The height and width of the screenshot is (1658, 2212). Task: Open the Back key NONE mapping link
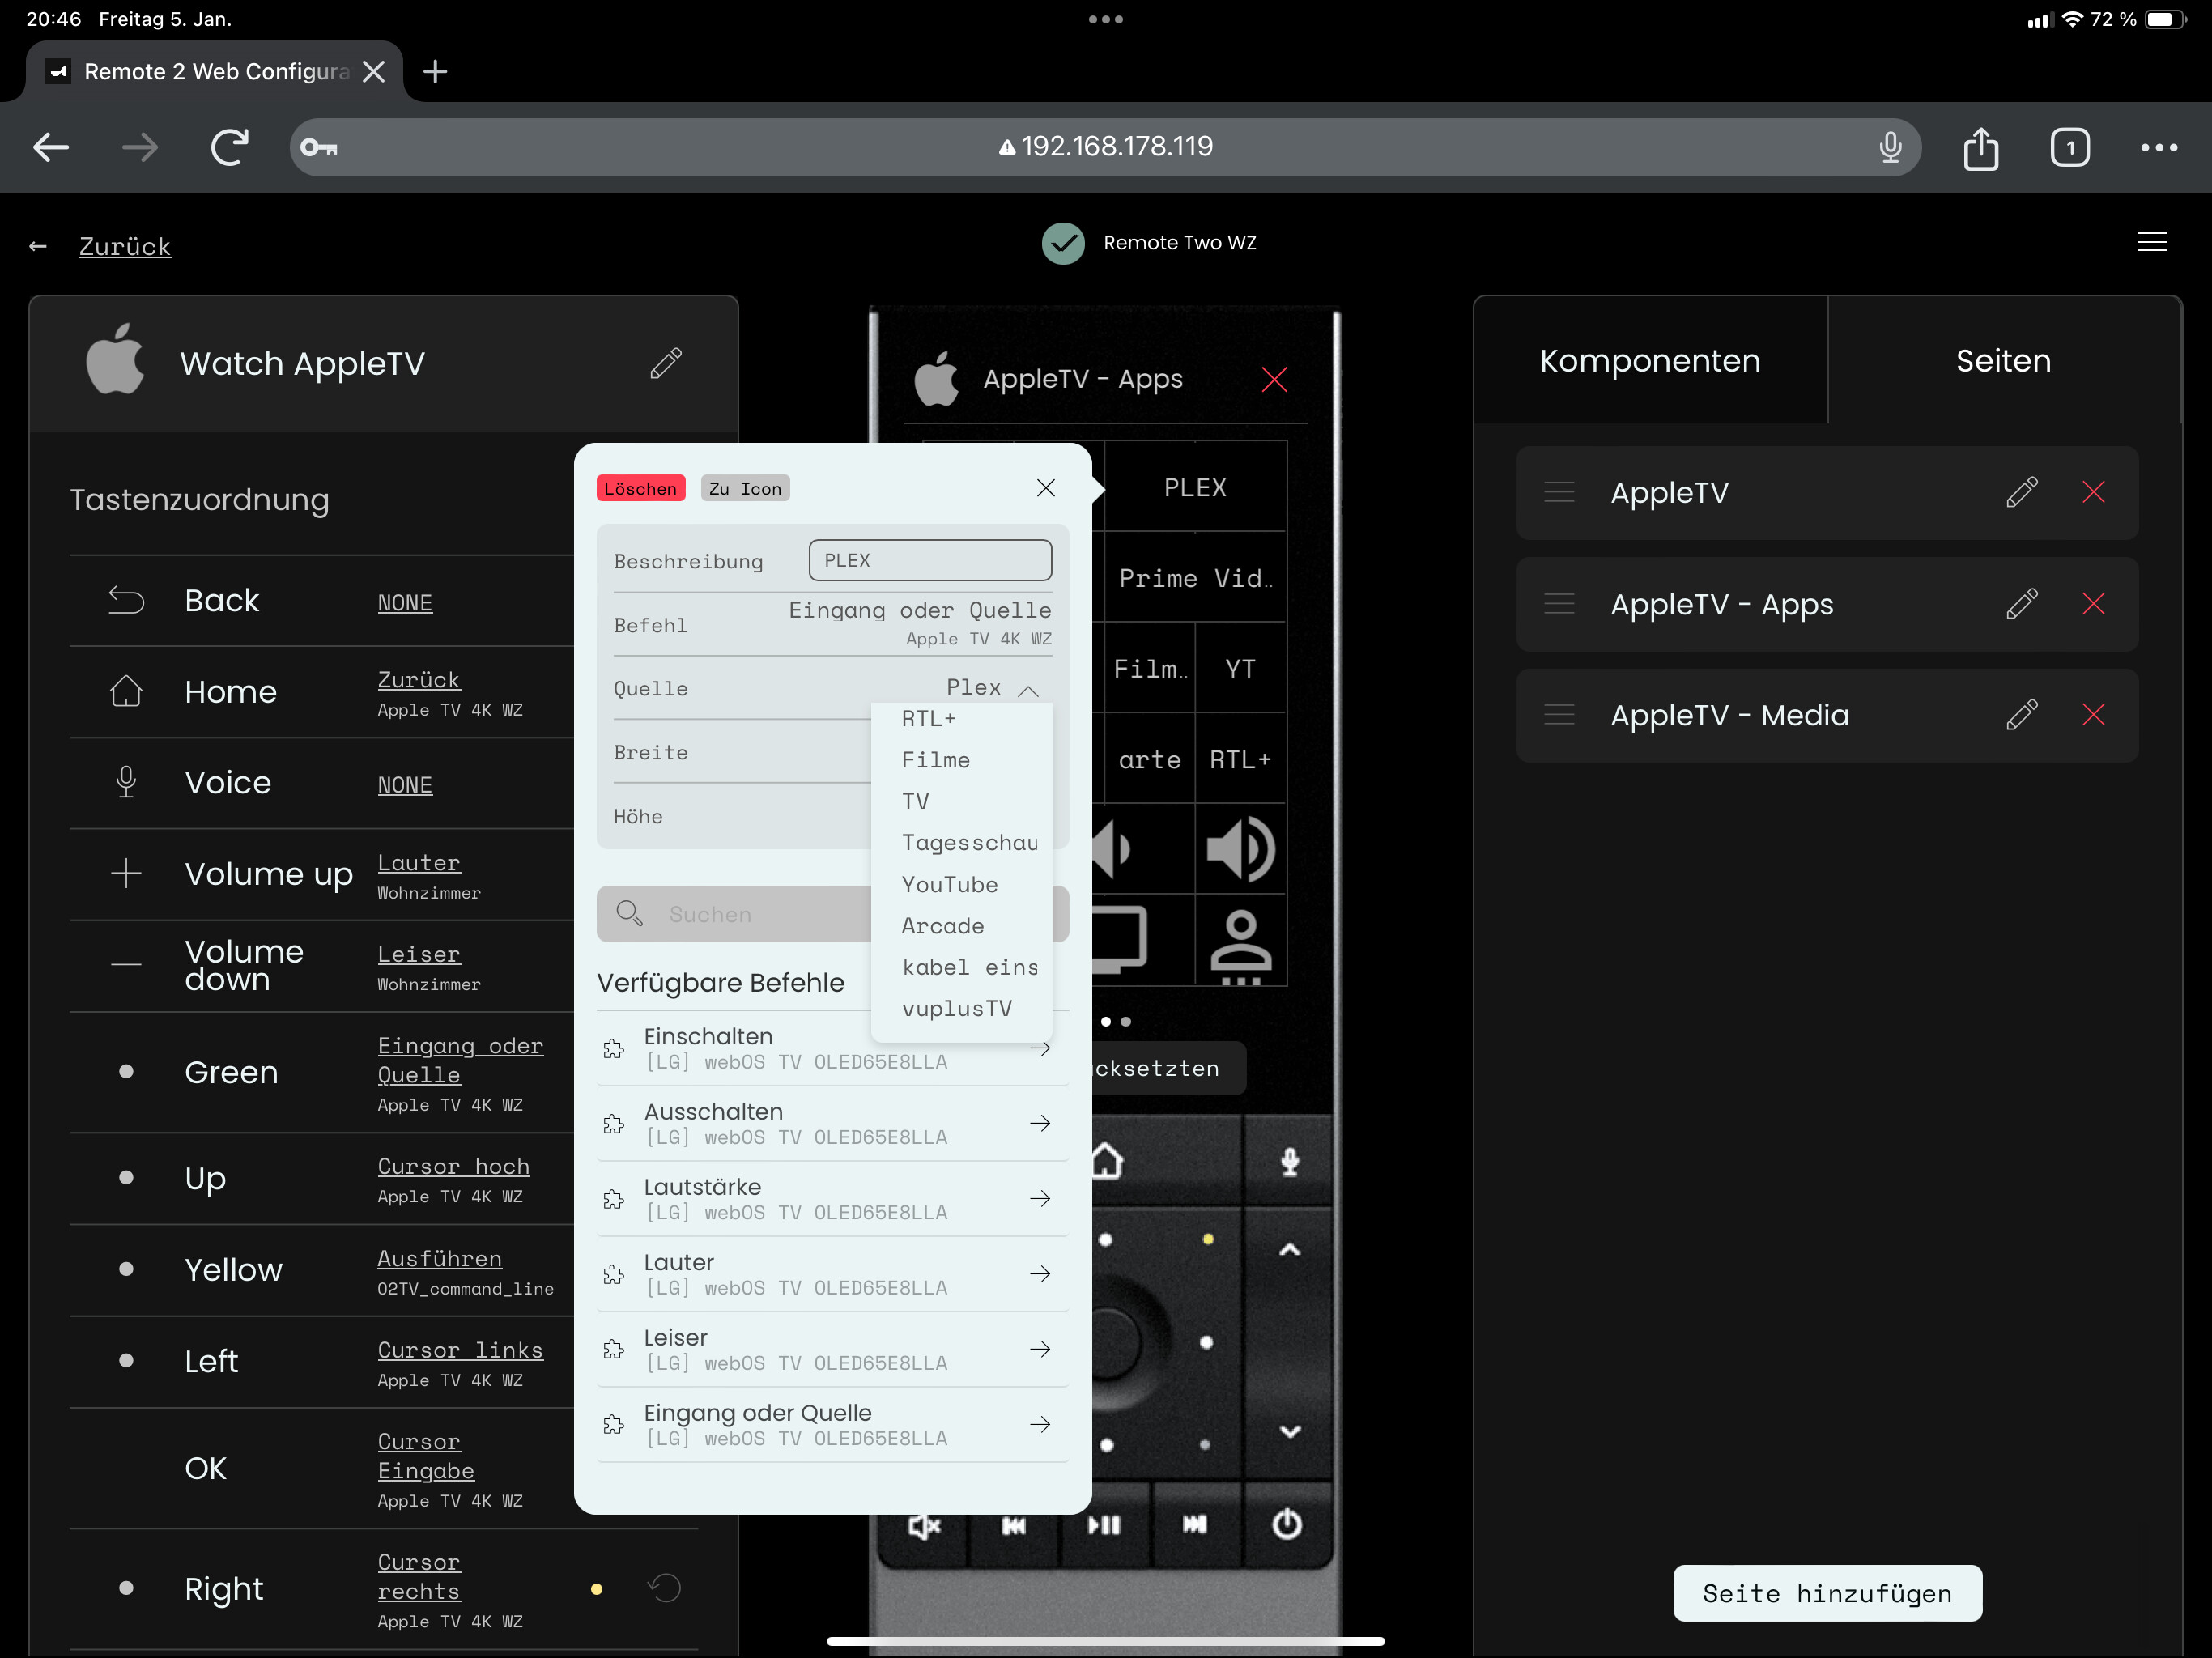405,602
